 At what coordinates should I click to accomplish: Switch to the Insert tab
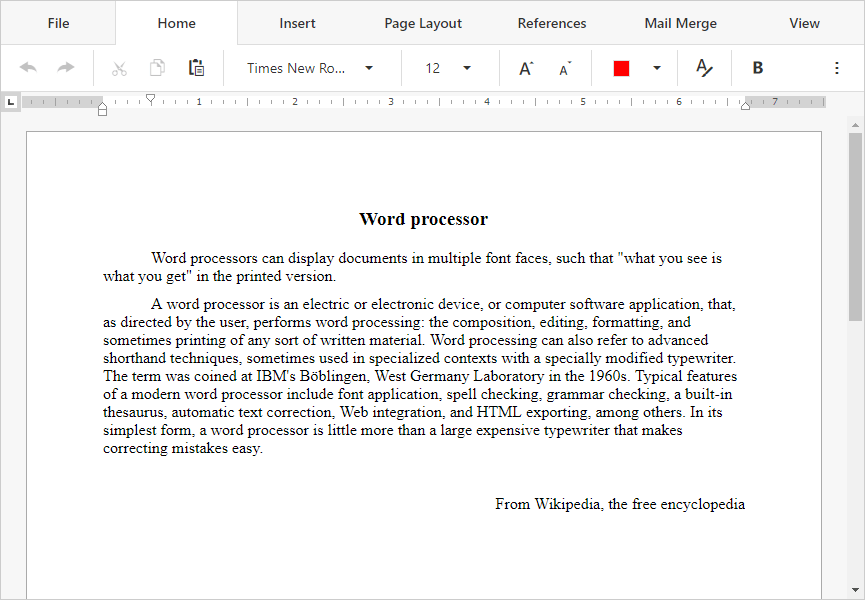pyautogui.click(x=297, y=23)
